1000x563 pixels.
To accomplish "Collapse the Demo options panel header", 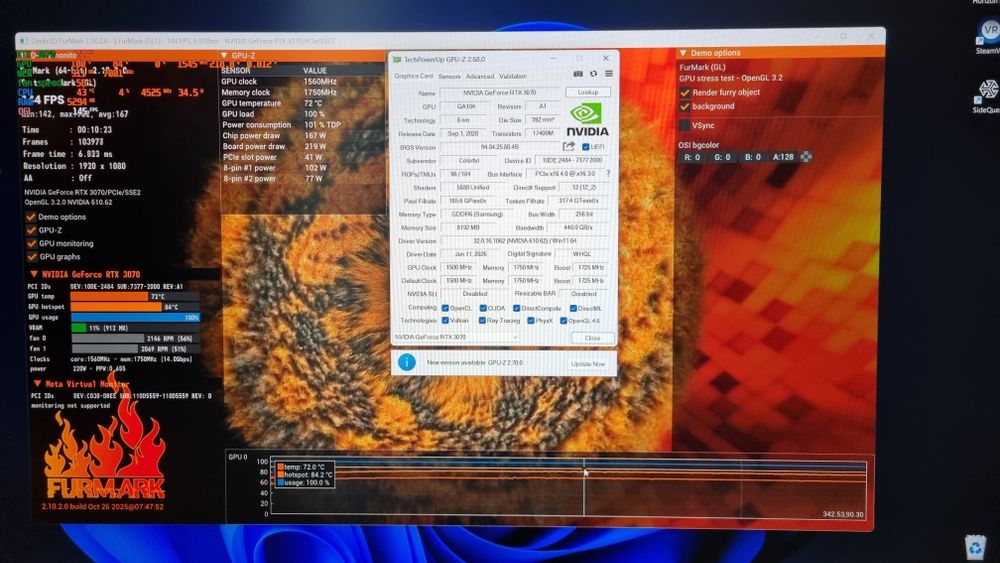I will pyautogui.click(x=684, y=53).
